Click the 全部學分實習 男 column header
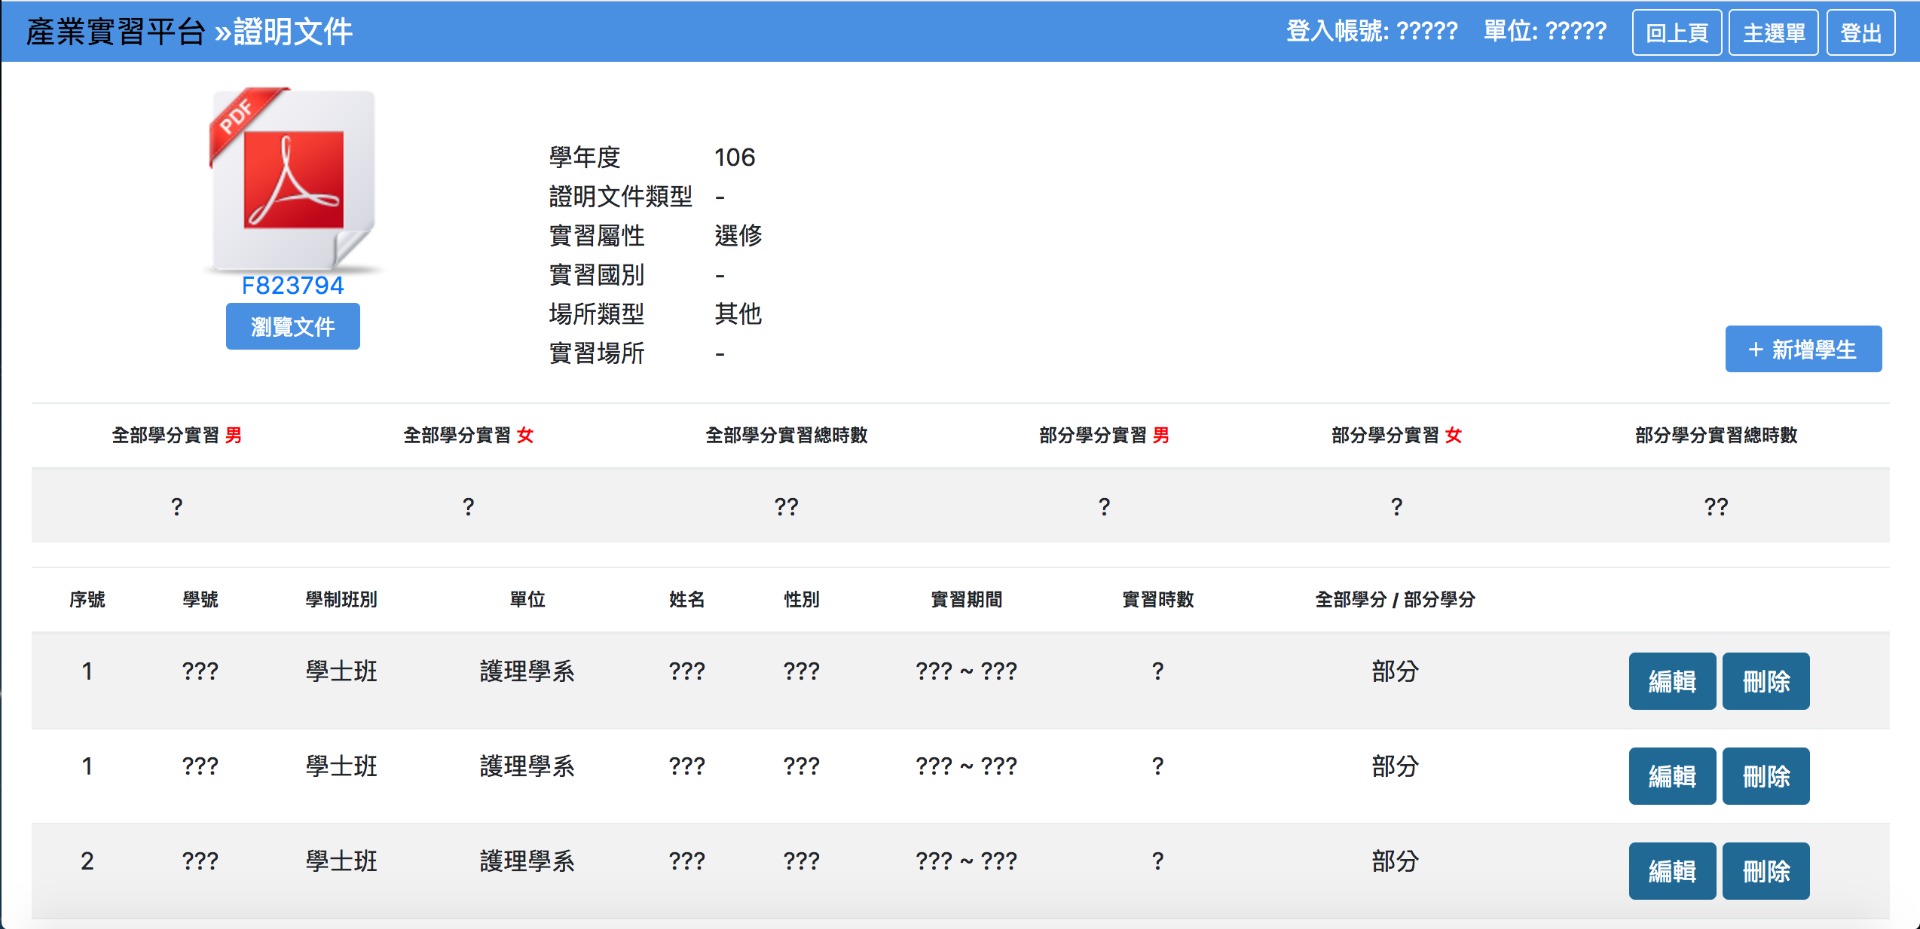 [177, 435]
